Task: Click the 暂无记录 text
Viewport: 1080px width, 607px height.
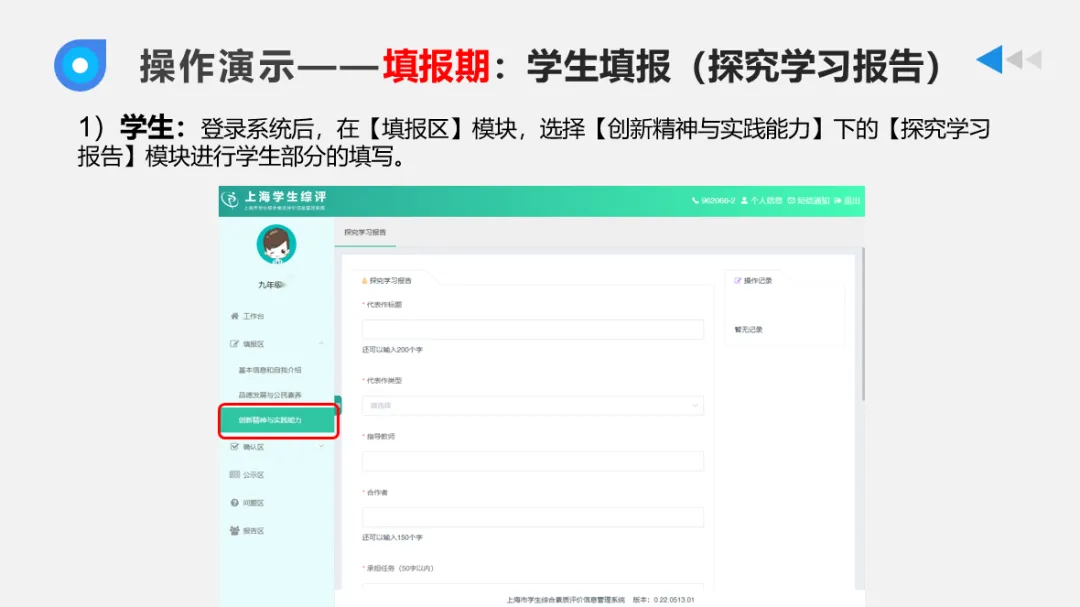Action: coord(748,330)
